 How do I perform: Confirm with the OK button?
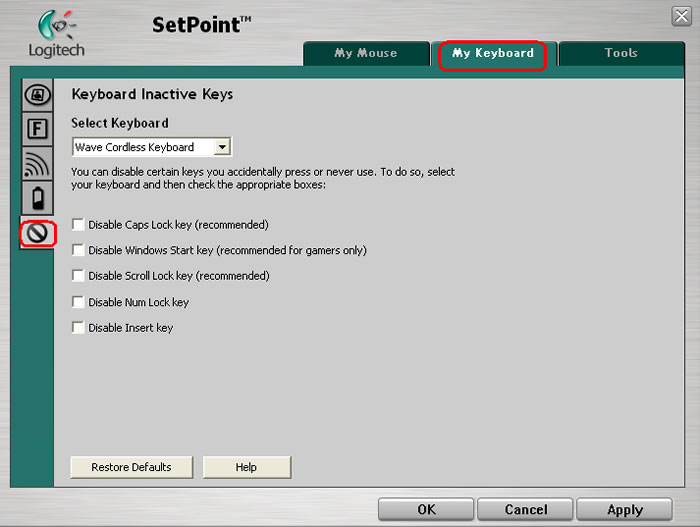coord(426,510)
